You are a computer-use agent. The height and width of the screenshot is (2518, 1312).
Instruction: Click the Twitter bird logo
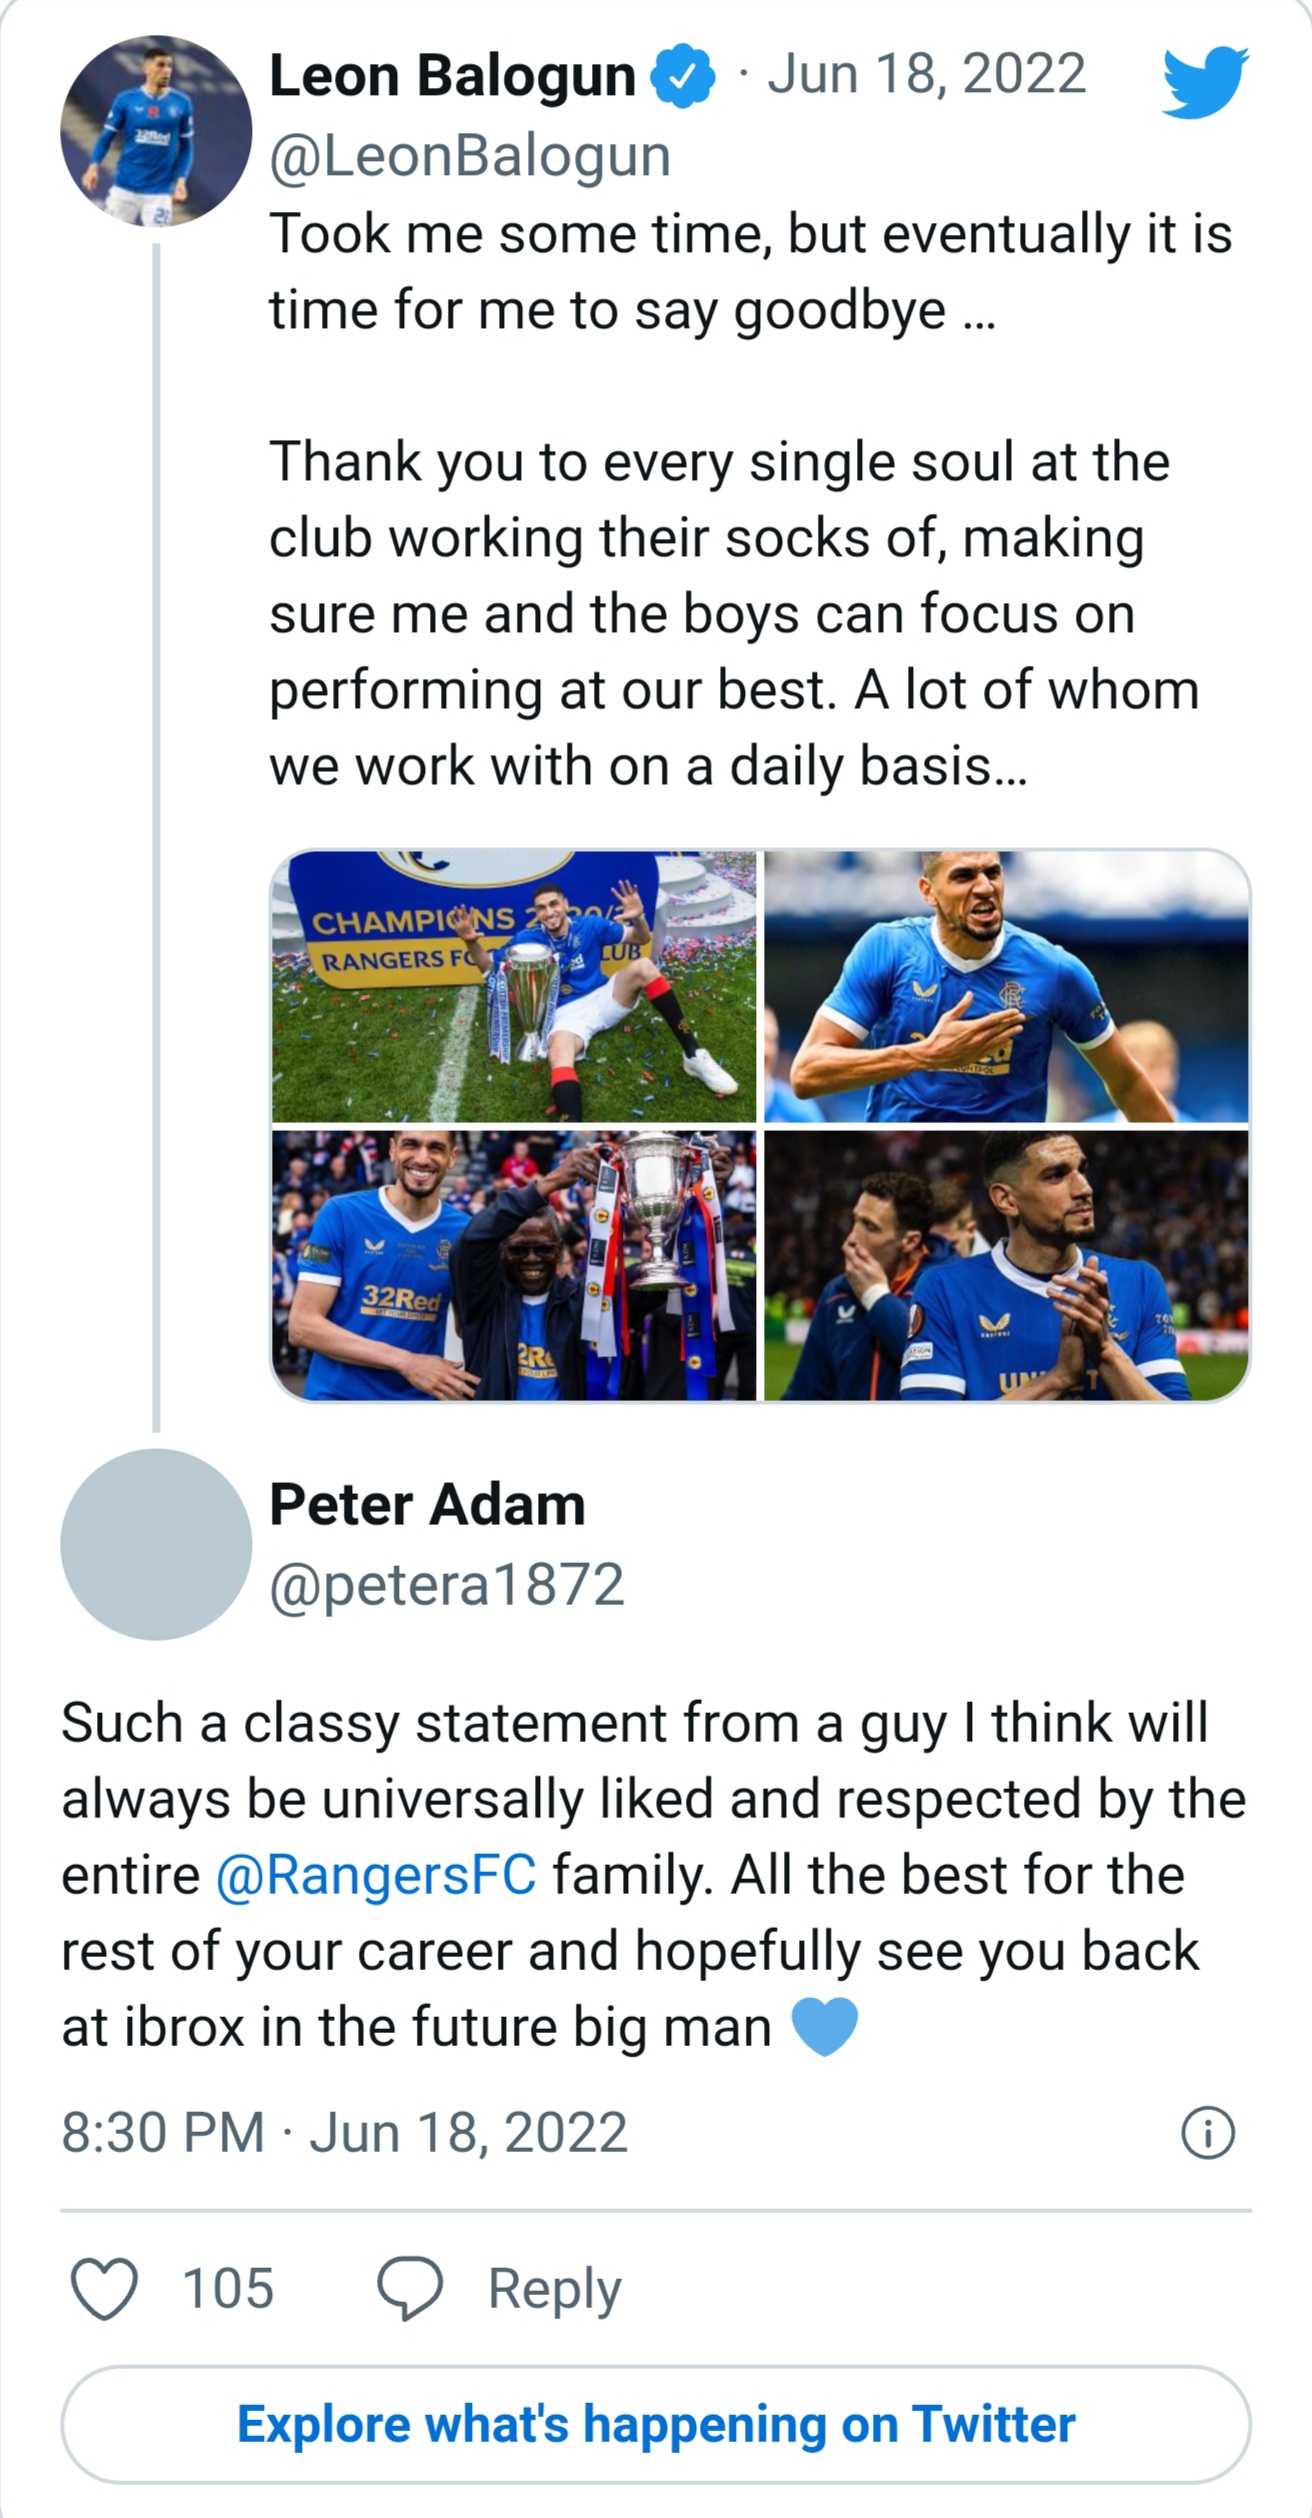1205,82
